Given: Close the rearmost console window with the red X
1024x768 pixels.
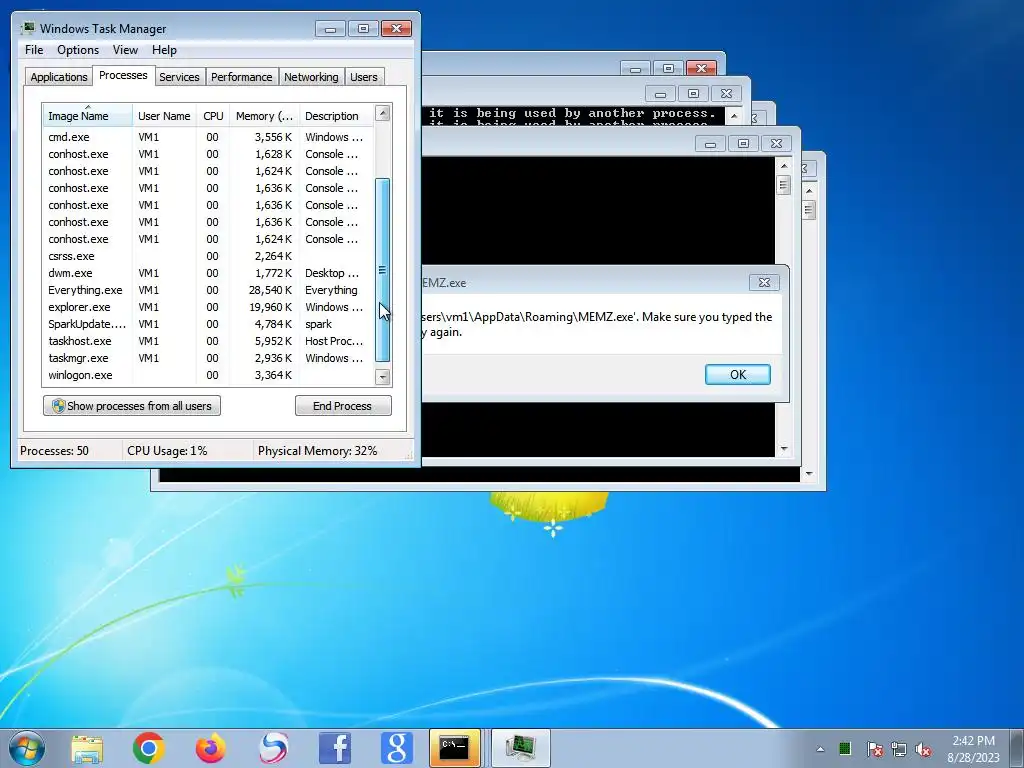Looking at the screenshot, I should [701, 68].
